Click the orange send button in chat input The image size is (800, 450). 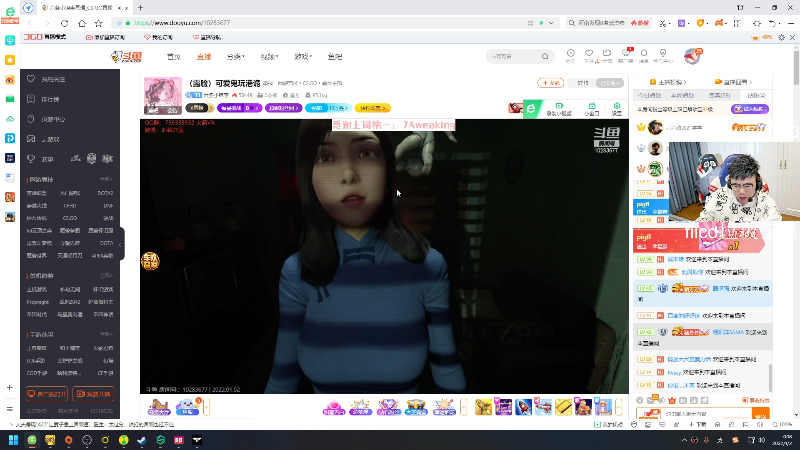click(760, 415)
